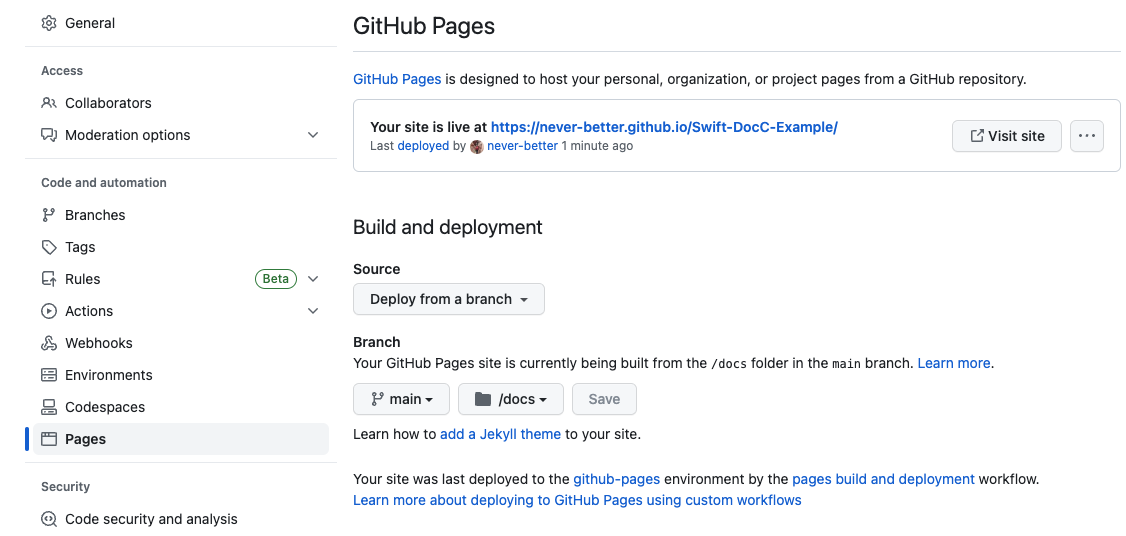Click the Security section header

point(65,486)
